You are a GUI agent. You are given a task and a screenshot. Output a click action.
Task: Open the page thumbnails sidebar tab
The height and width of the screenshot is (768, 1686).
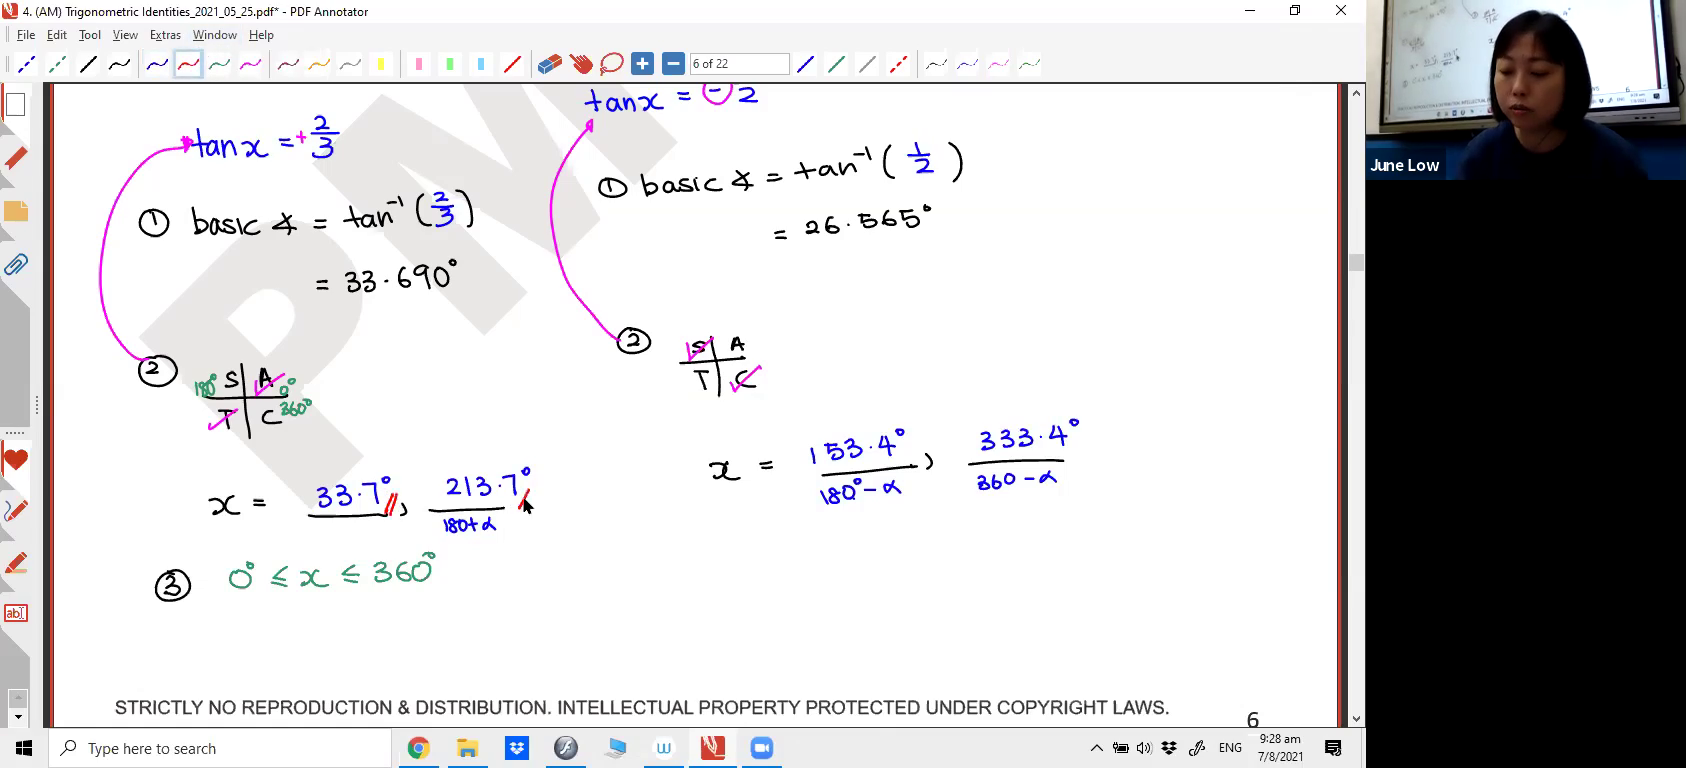point(15,105)
